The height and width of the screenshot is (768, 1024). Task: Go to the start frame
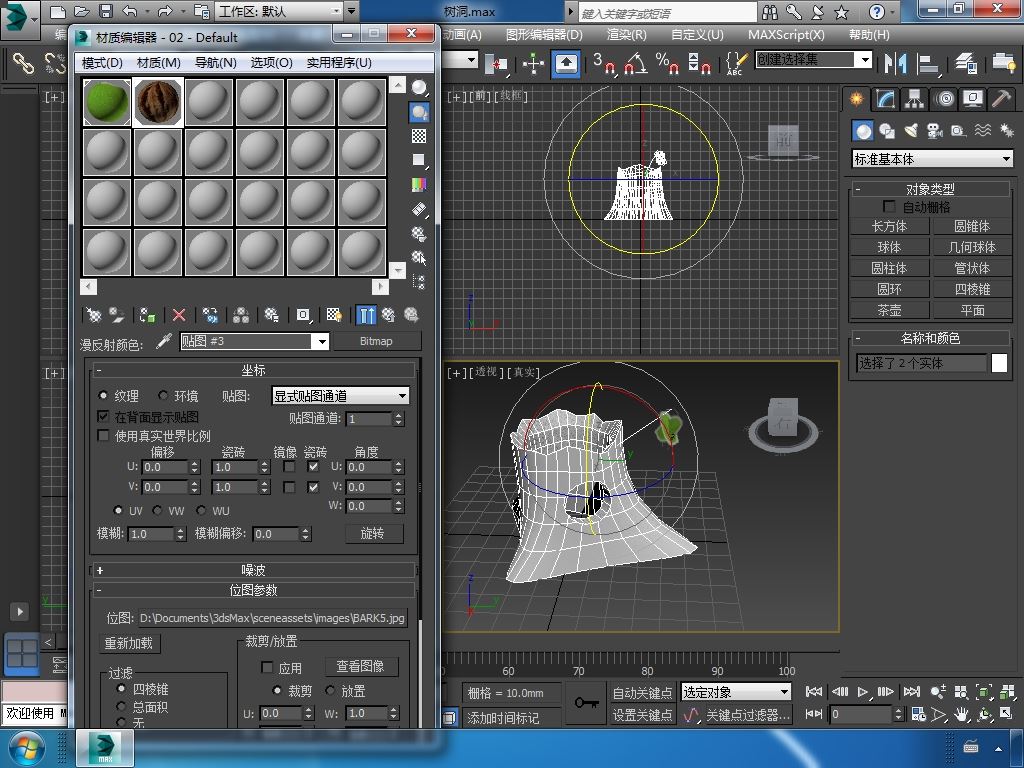tap(814, 692)
